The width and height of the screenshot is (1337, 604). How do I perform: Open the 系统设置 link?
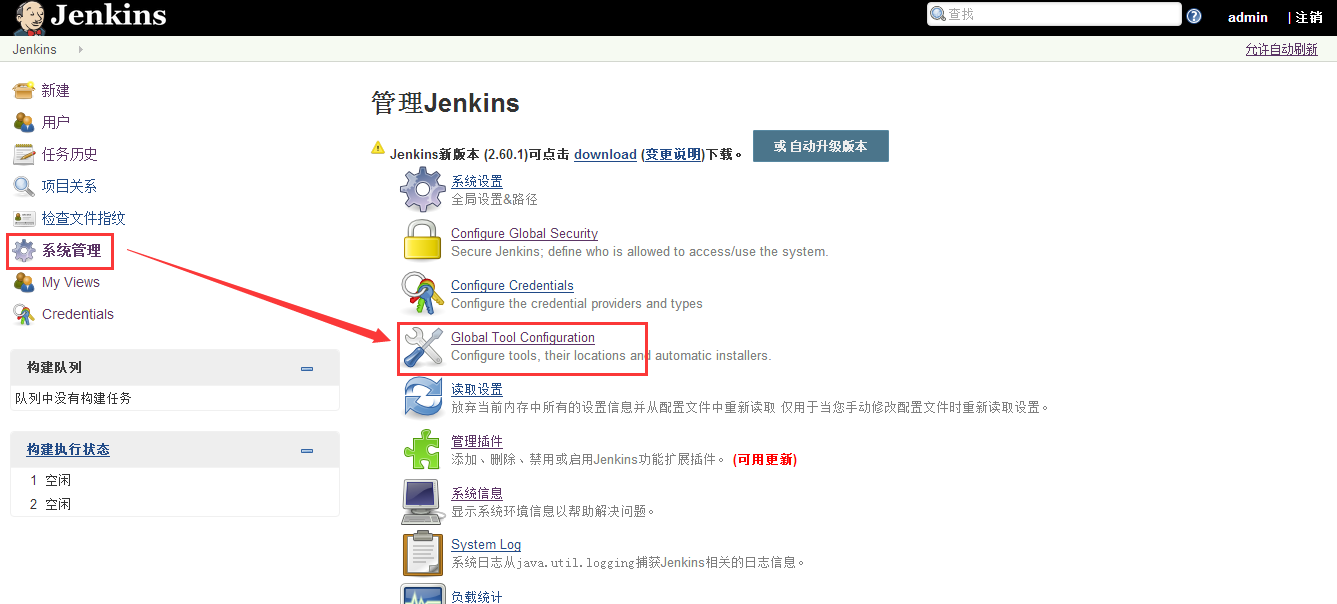pos(477,181)
